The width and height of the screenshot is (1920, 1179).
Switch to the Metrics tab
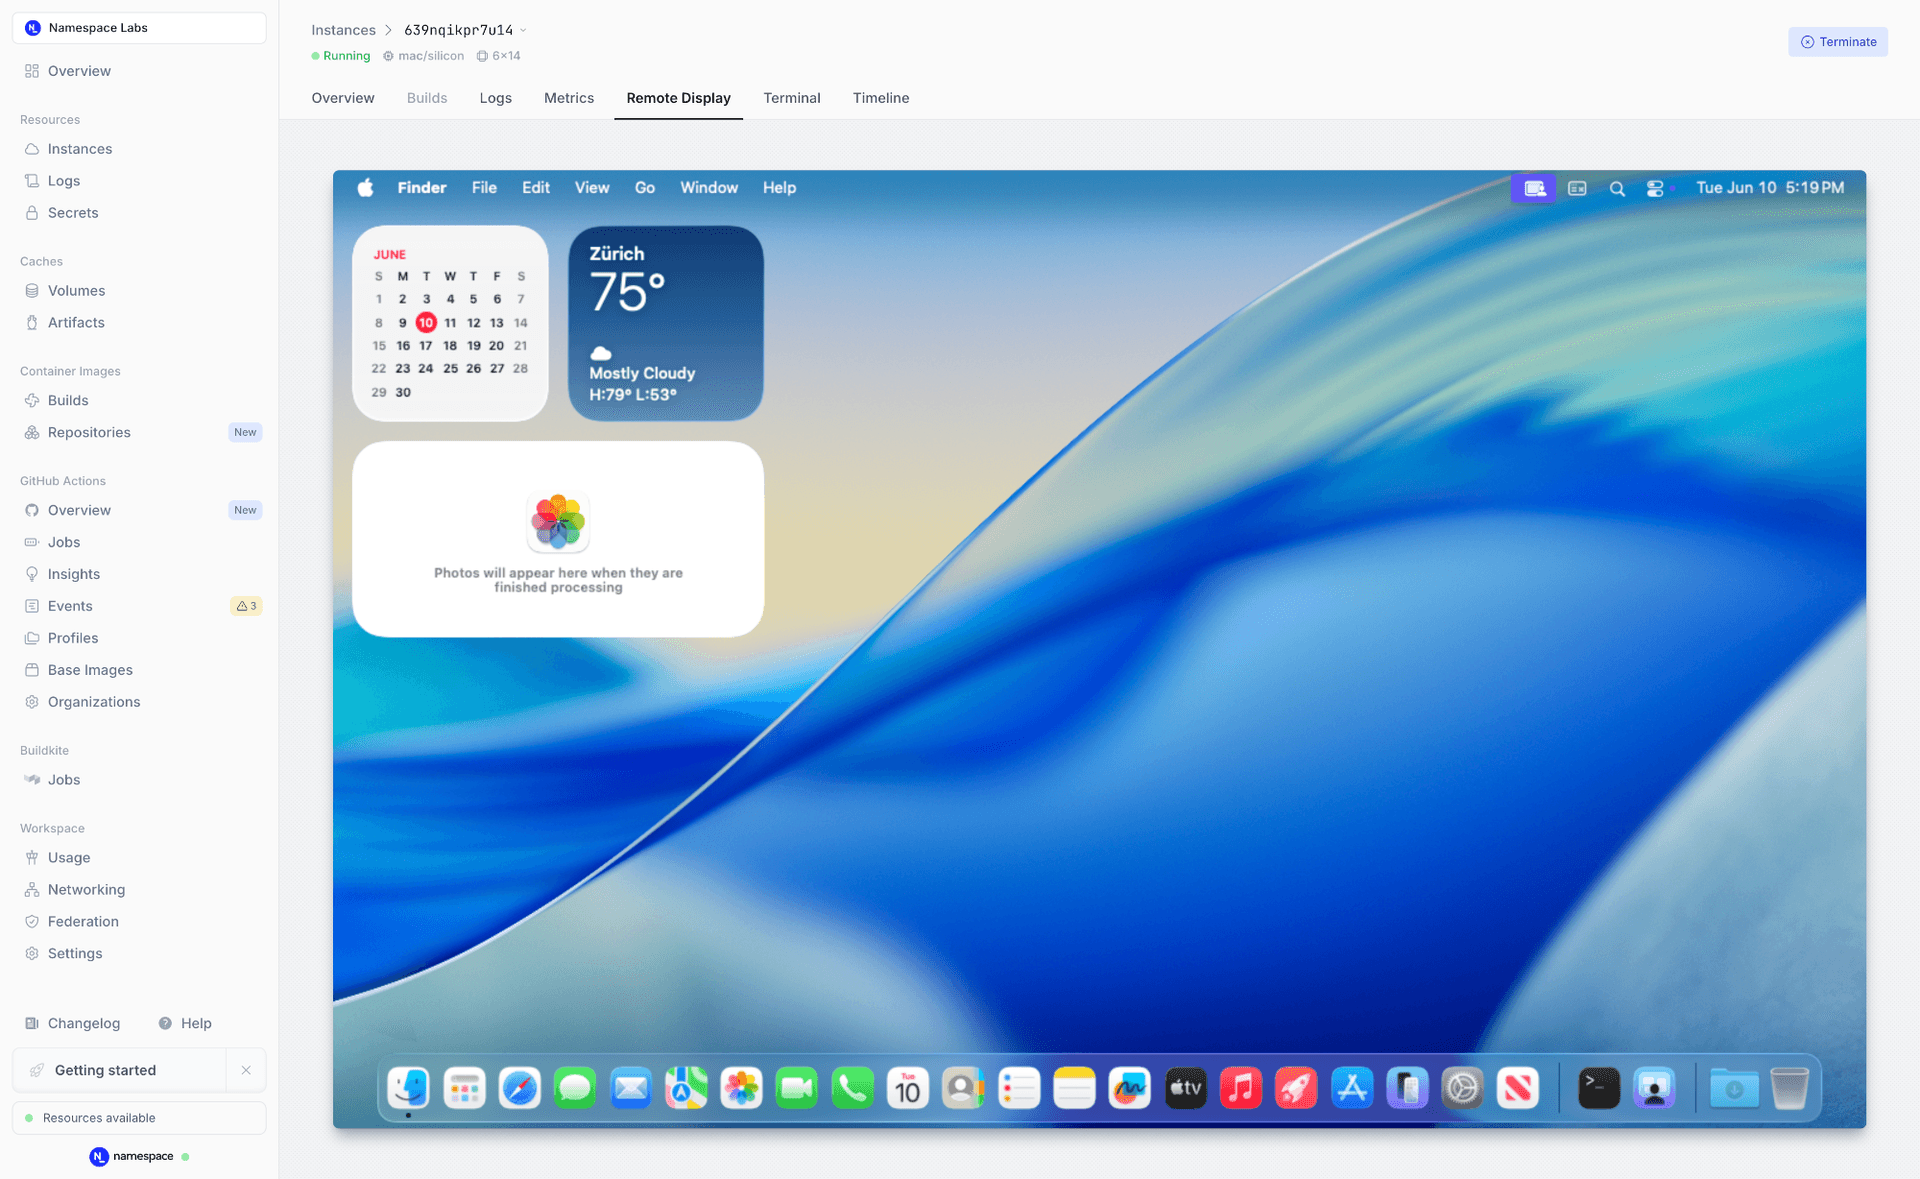[x=569, y=98]
